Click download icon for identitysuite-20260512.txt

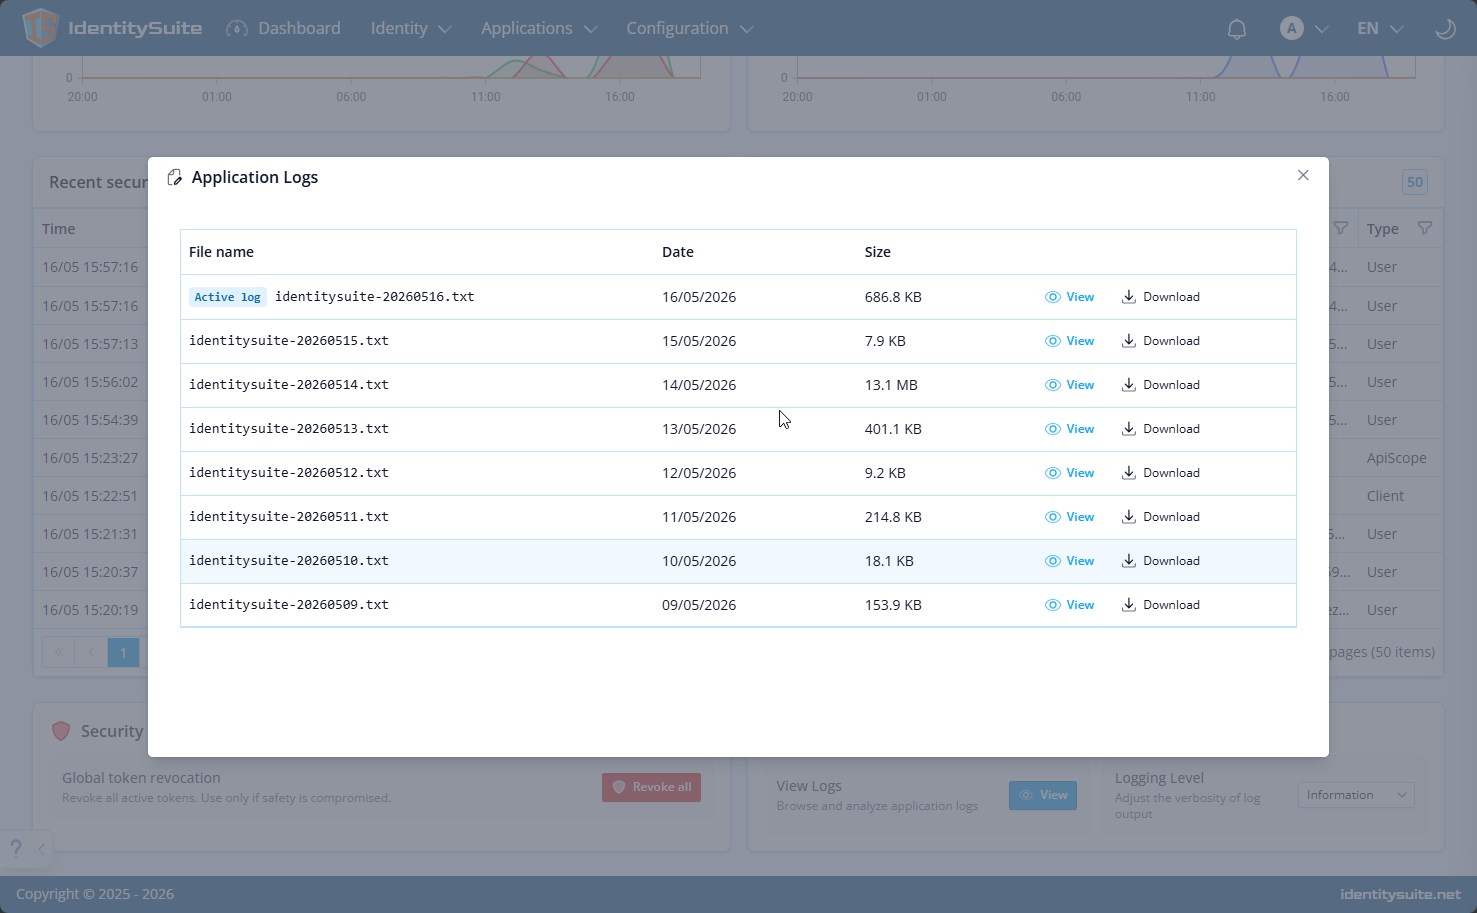click(1128, 473)
